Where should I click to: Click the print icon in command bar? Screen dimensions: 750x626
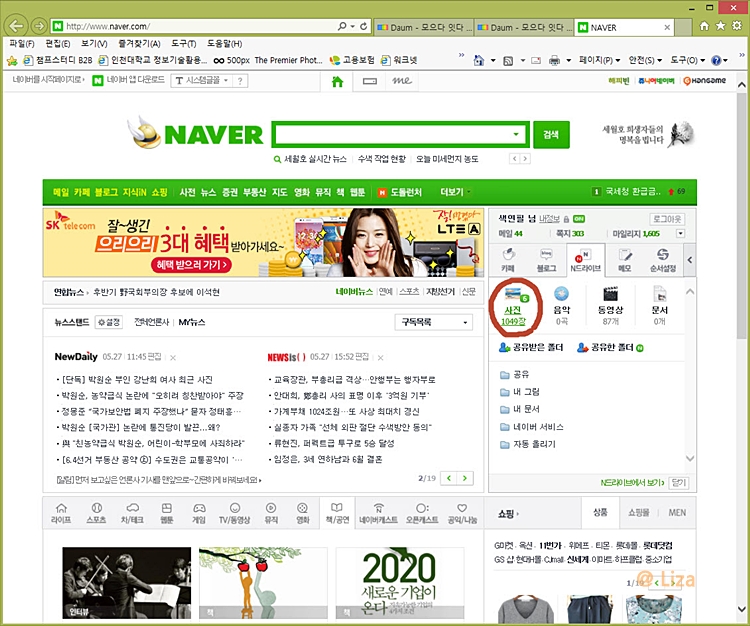tap(554, 60)
